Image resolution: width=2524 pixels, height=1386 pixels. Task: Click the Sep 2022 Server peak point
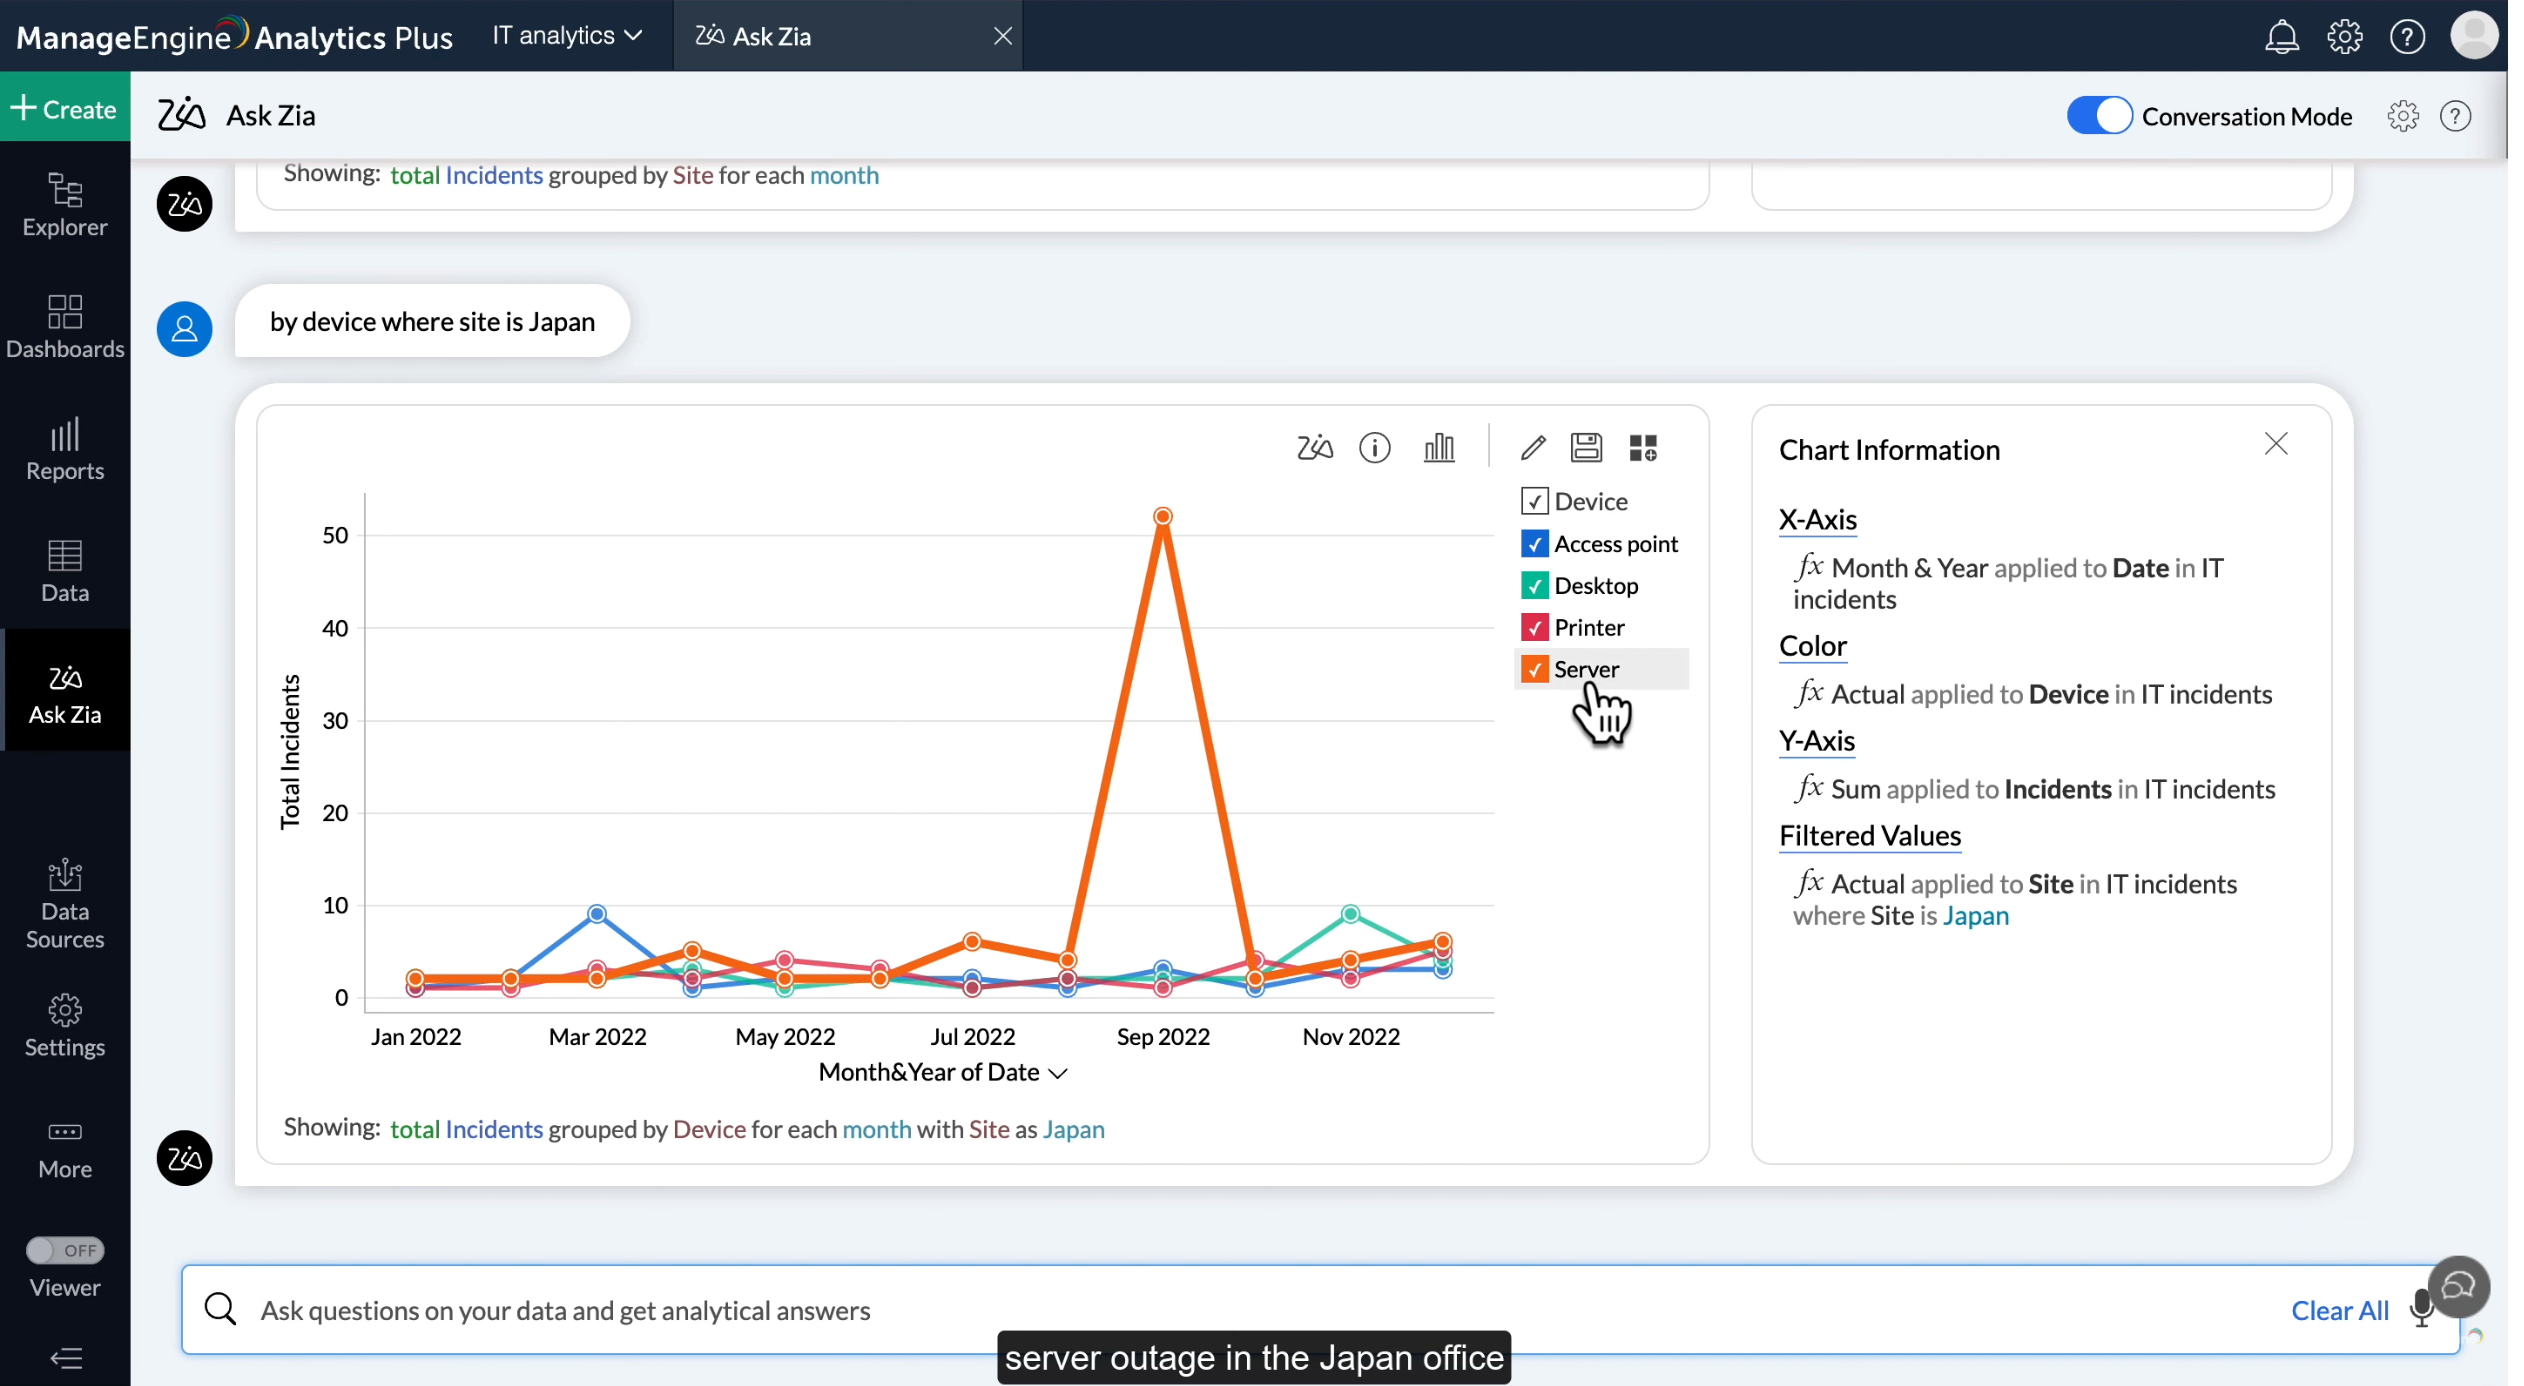(x=1162, y=517)
